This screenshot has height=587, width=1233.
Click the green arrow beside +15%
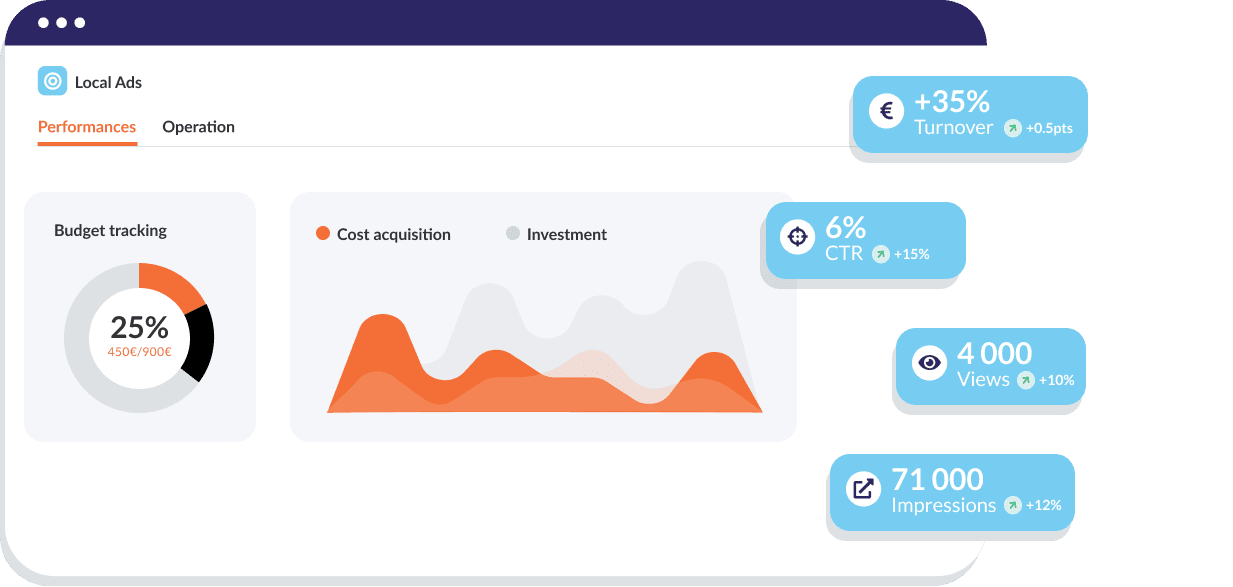pyautogui.click(x=881, y=255)
